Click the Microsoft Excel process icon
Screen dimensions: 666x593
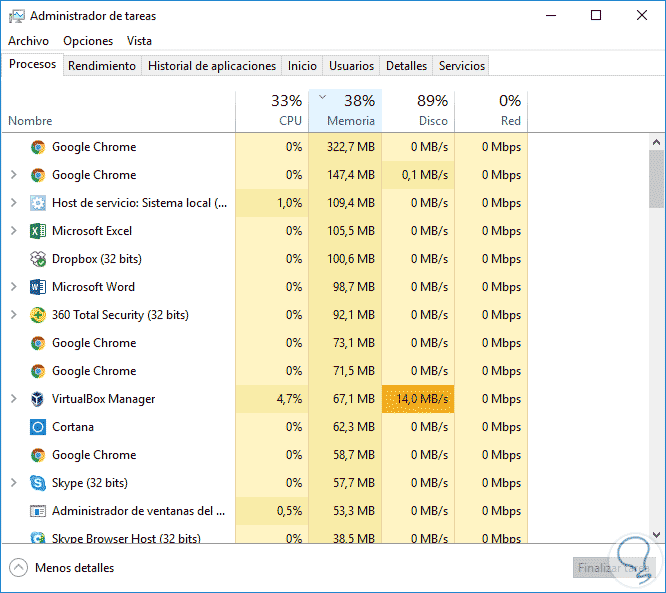pyautogui.click(x=38, y=231)
